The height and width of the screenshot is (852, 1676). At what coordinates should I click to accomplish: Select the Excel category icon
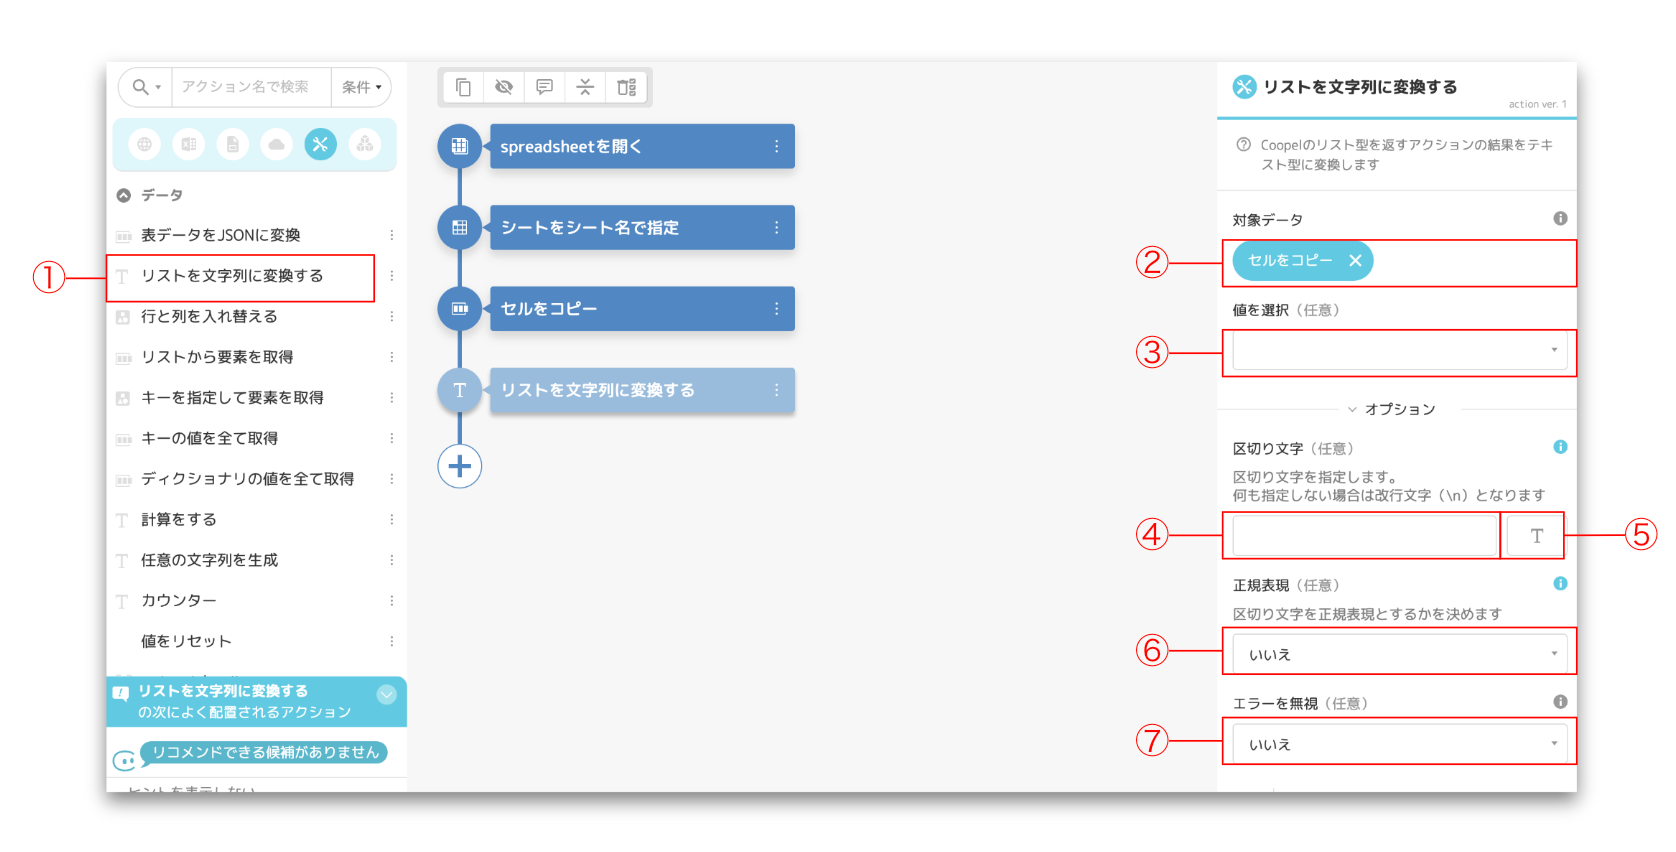[189, 144]
